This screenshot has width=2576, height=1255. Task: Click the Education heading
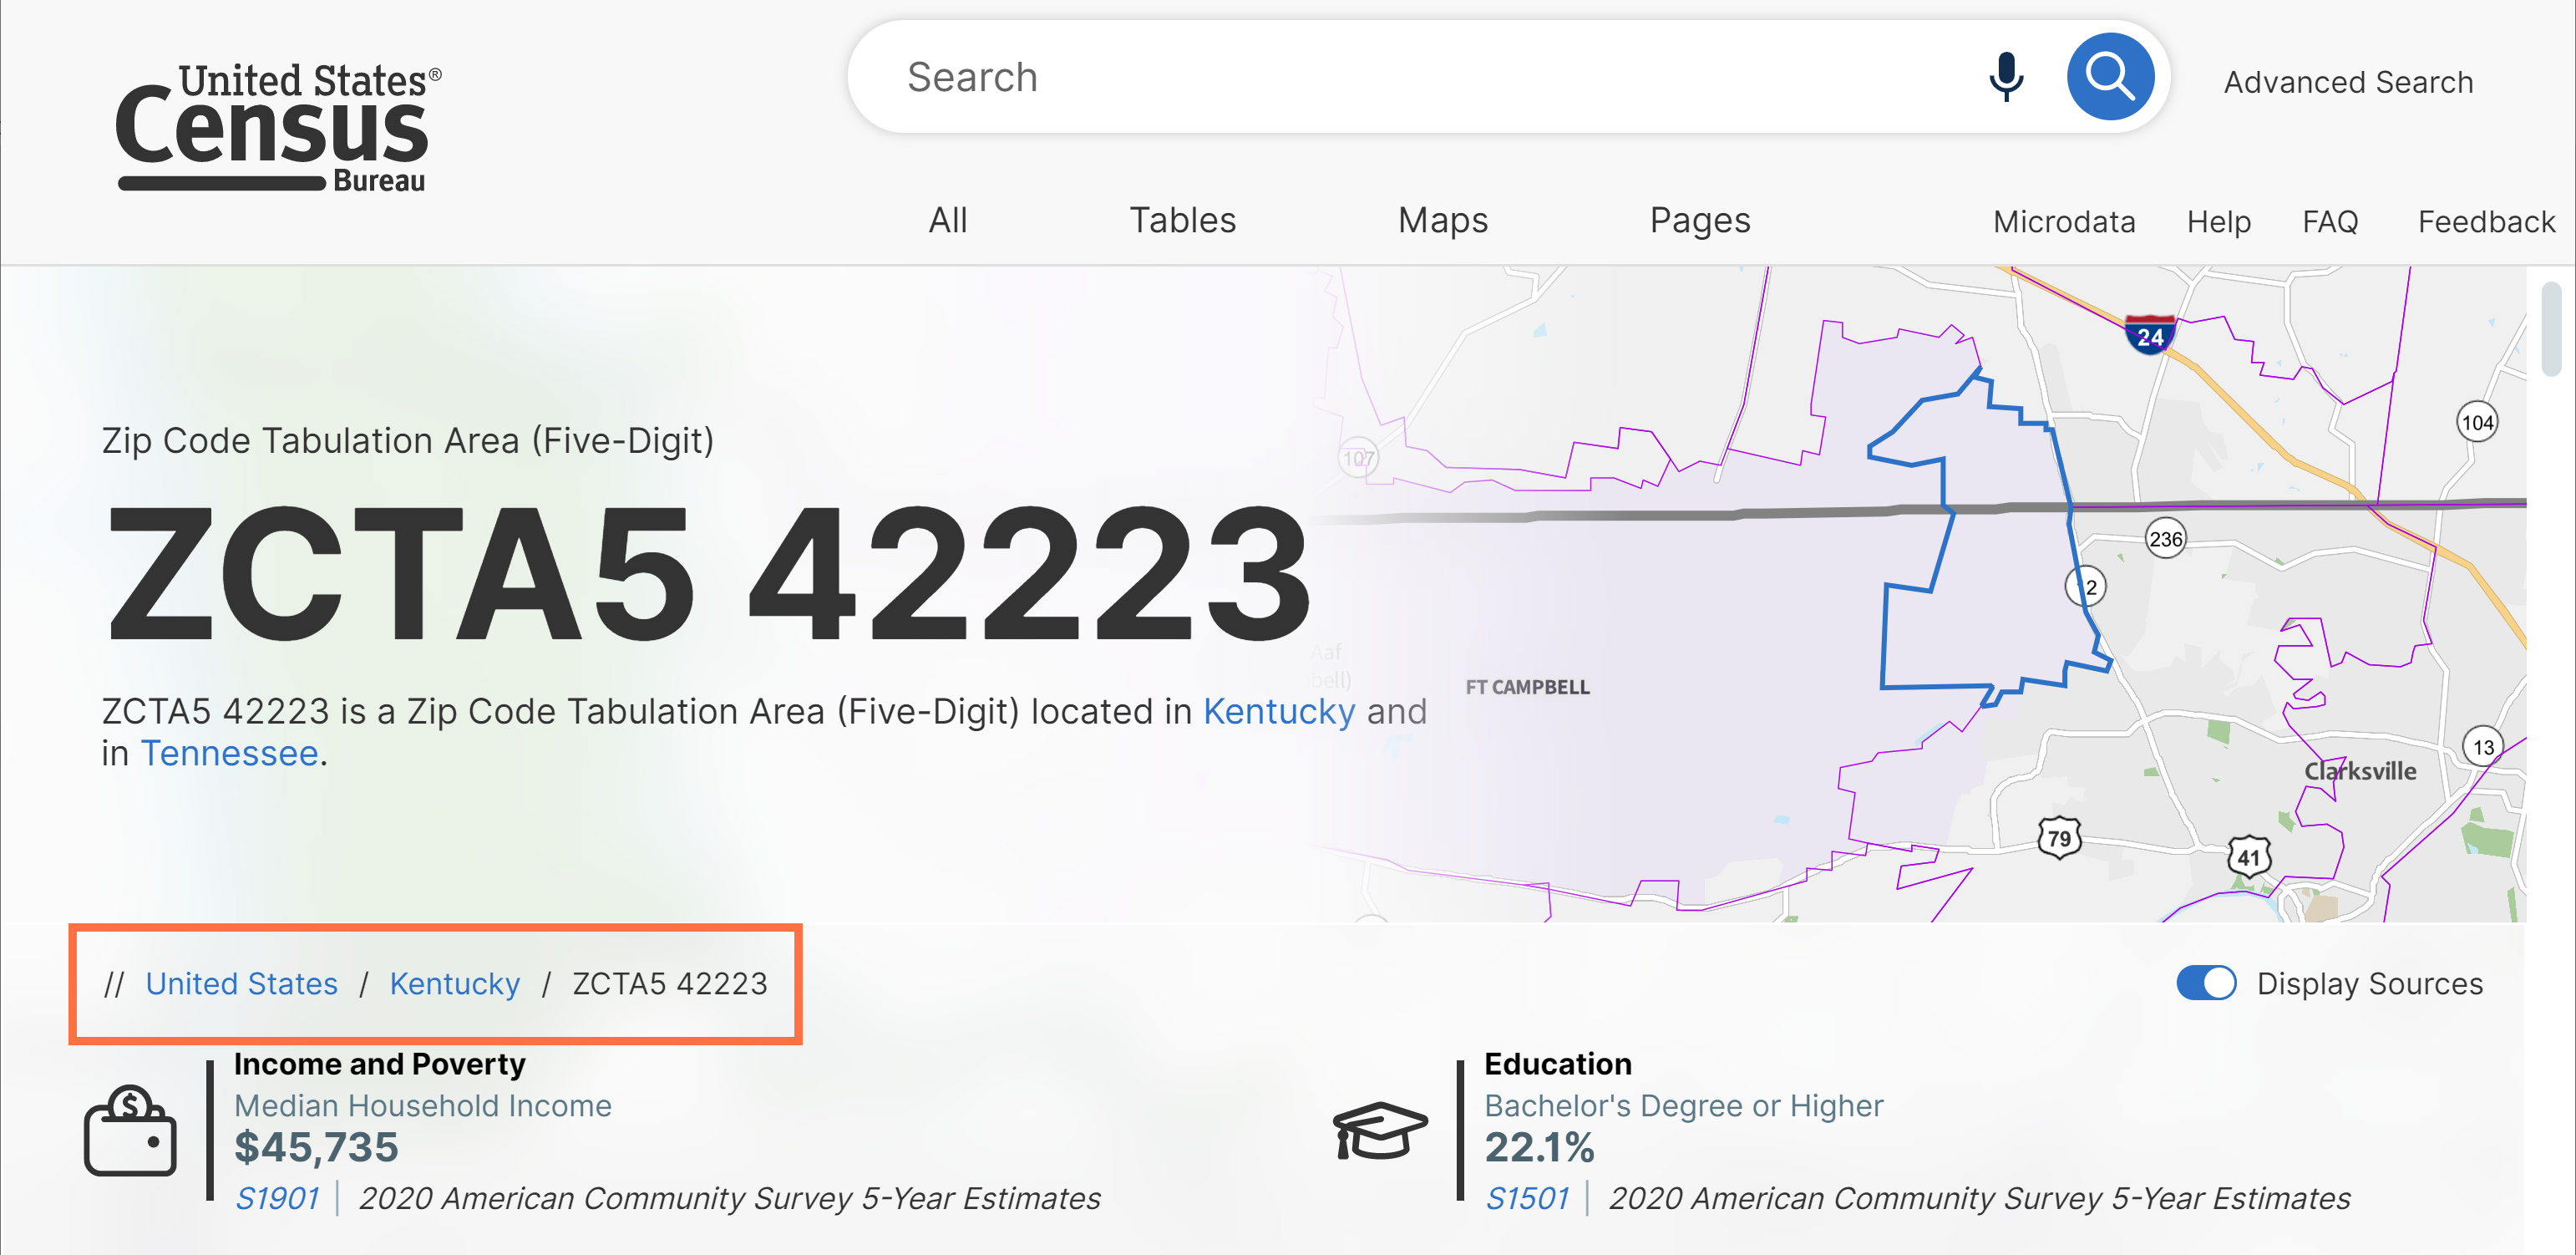coord(1557,1064)
